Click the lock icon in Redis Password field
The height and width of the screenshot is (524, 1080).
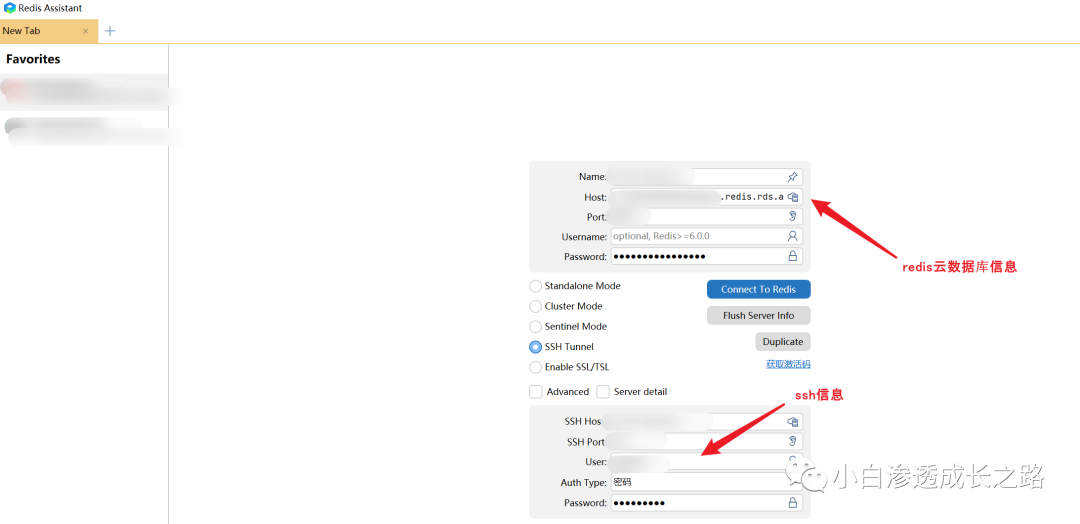792,256
